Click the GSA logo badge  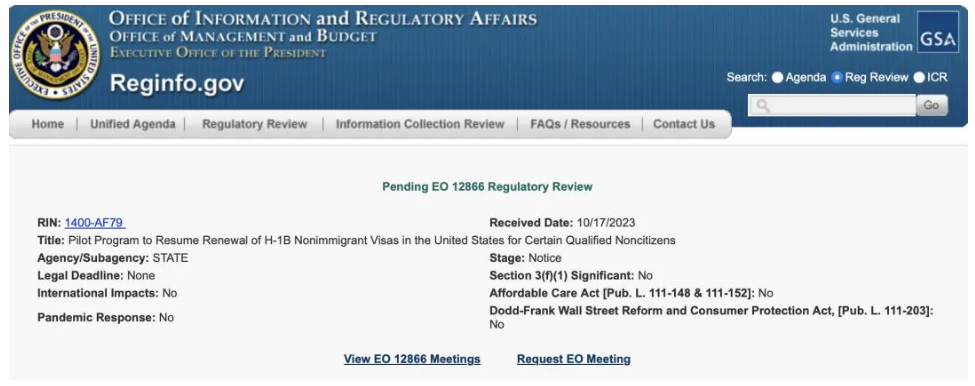938,32
